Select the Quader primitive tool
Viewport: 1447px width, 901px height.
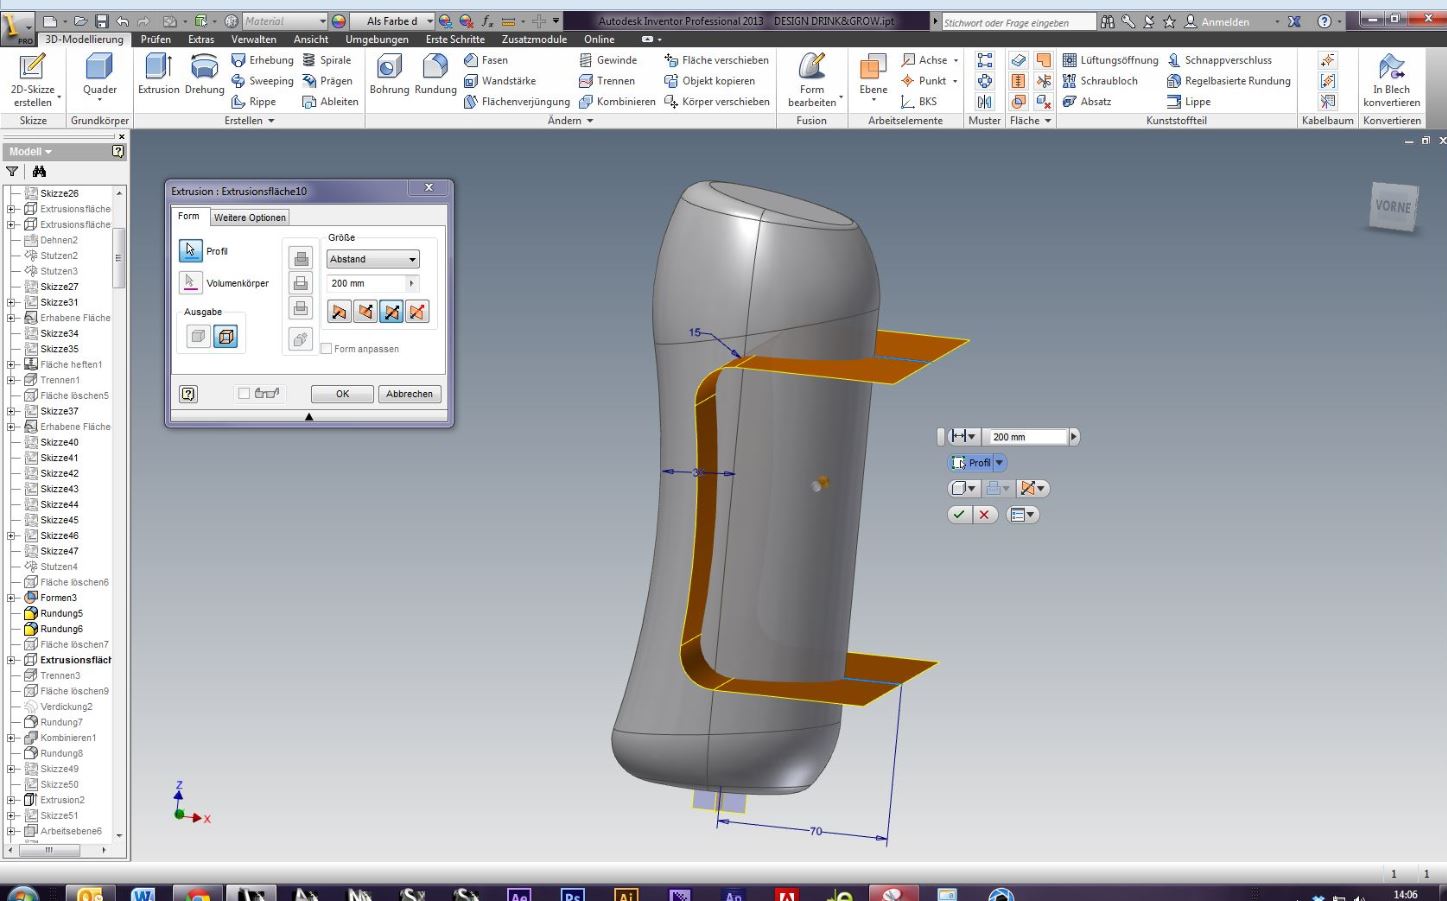[99, 78]
